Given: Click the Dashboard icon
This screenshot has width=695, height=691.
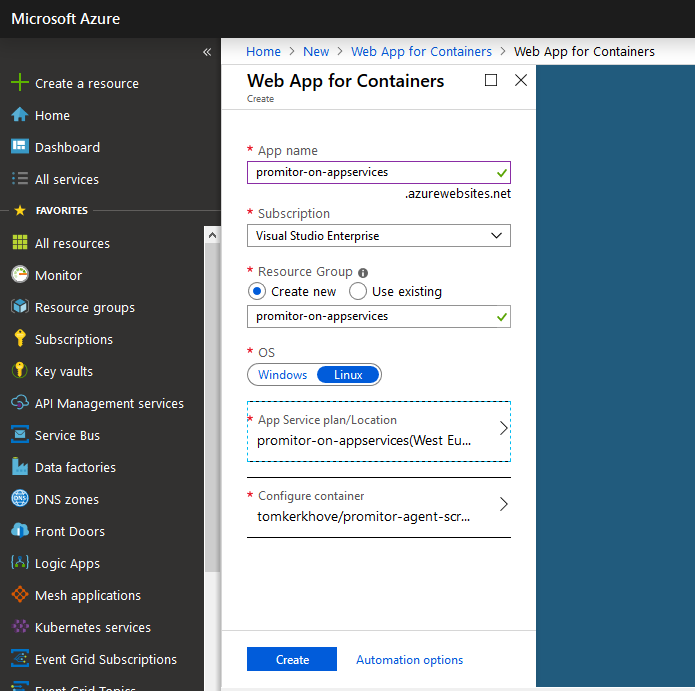Looking at the screenshot, I should (20, 146).
